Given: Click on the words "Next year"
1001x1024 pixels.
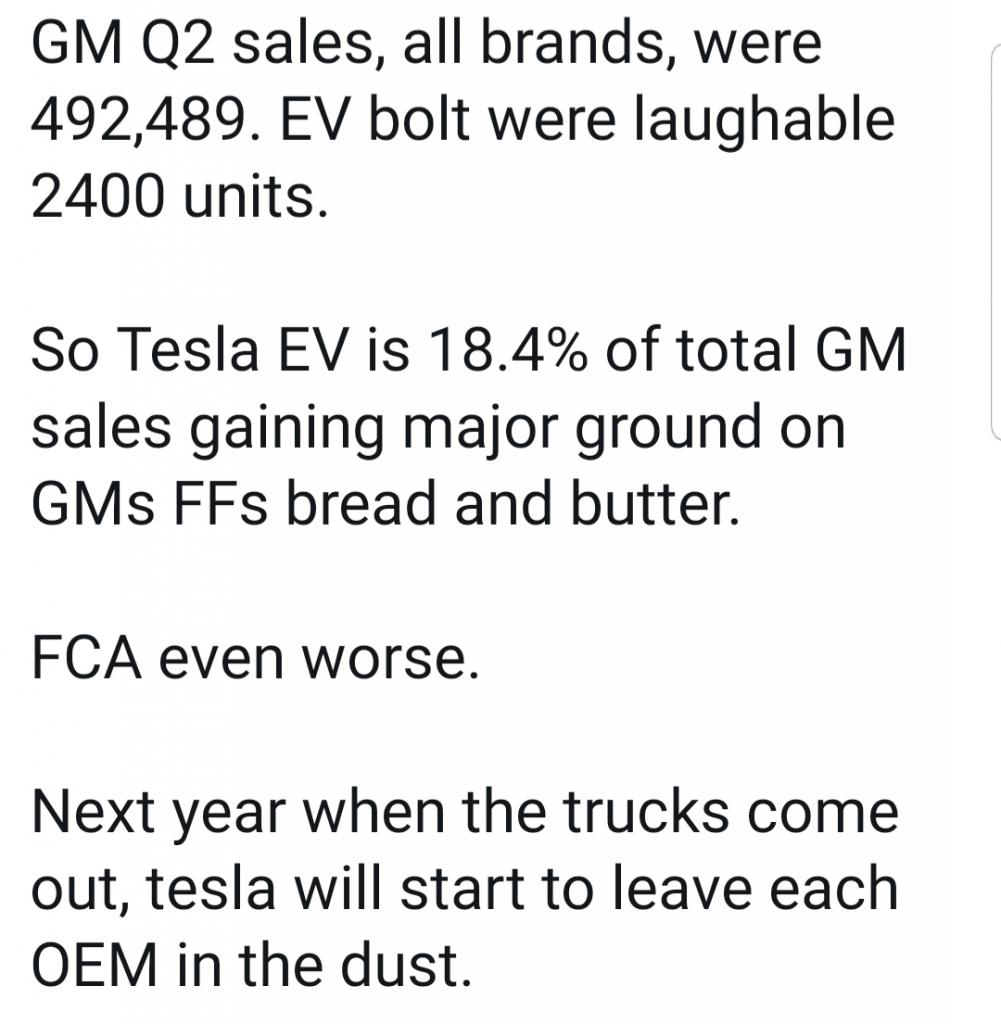Looking at the screenshot, I should tap(159, 813).
